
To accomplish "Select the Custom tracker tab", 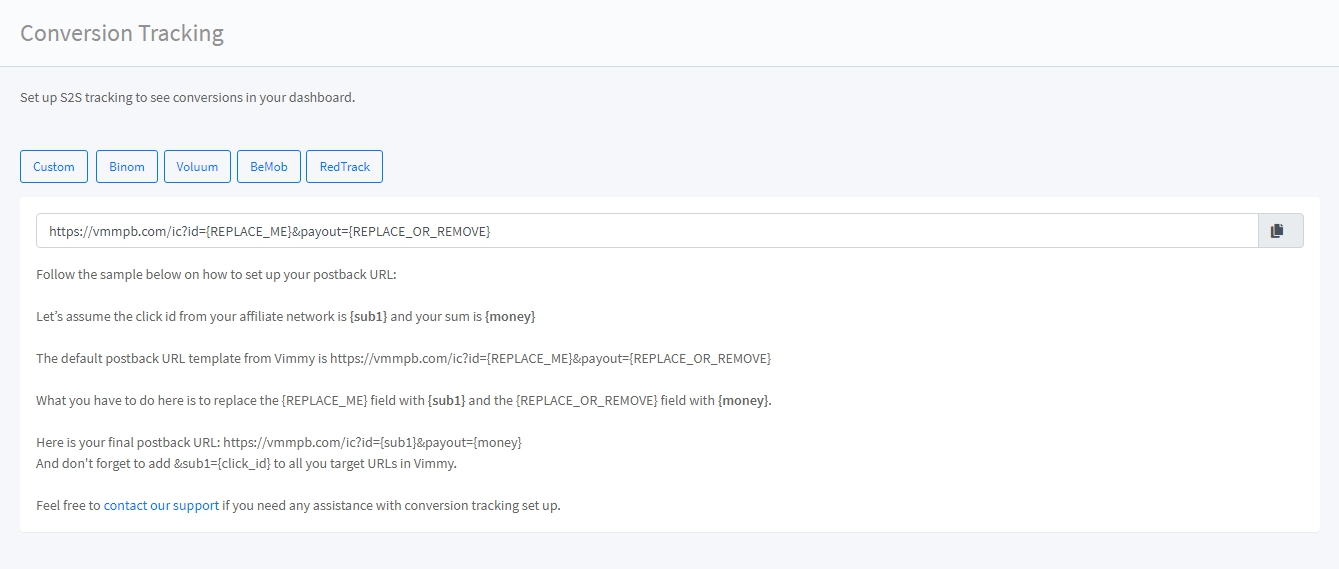I will point(54,167).
